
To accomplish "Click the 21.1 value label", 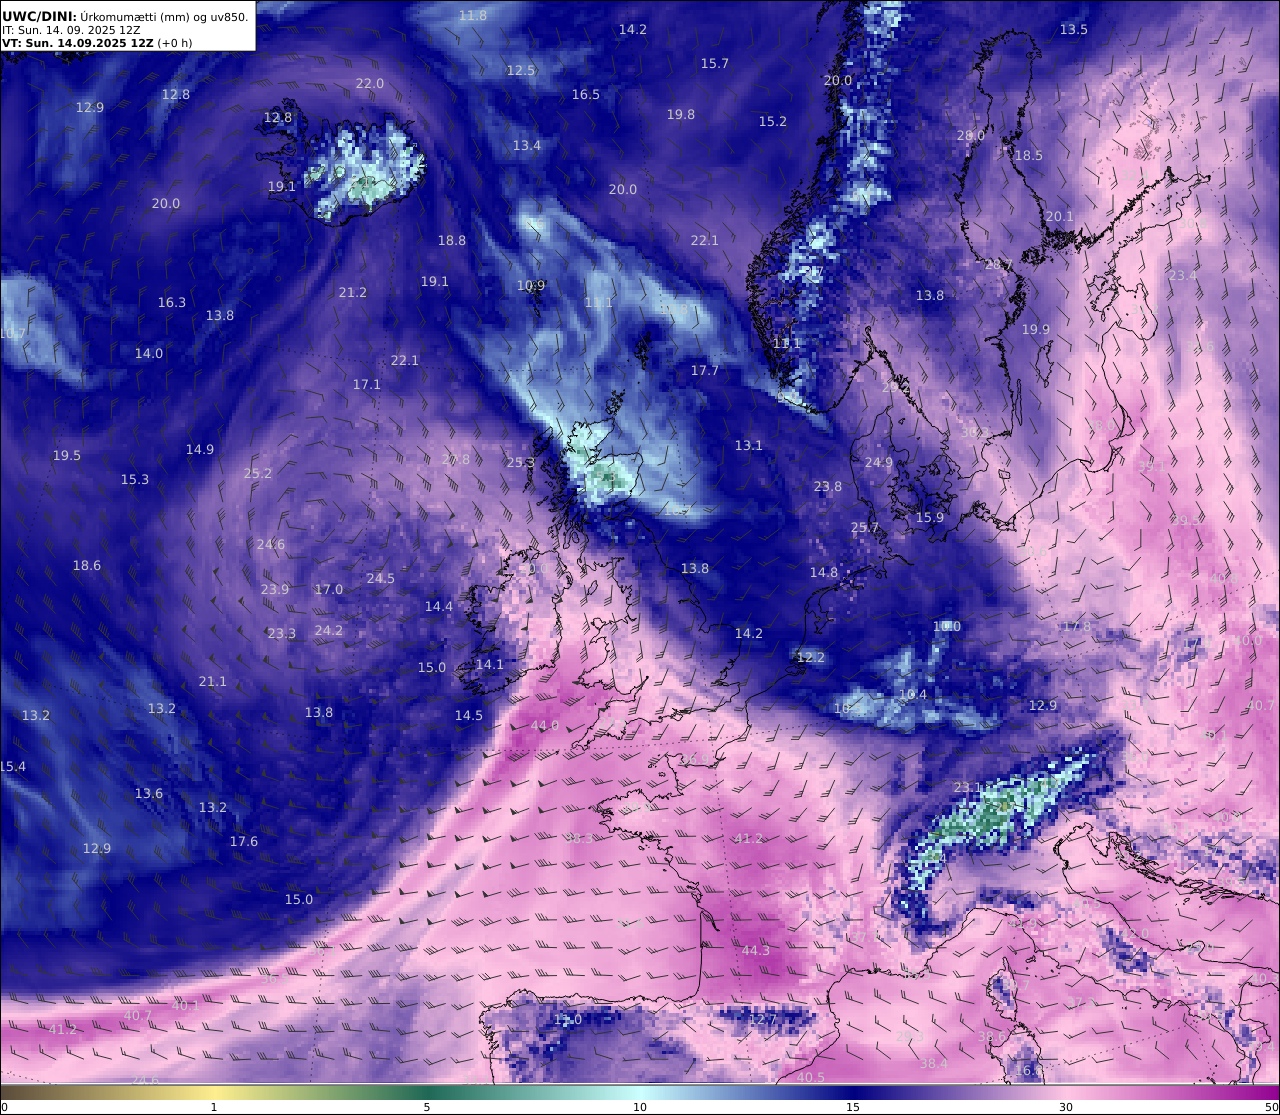I will [212, 681].
